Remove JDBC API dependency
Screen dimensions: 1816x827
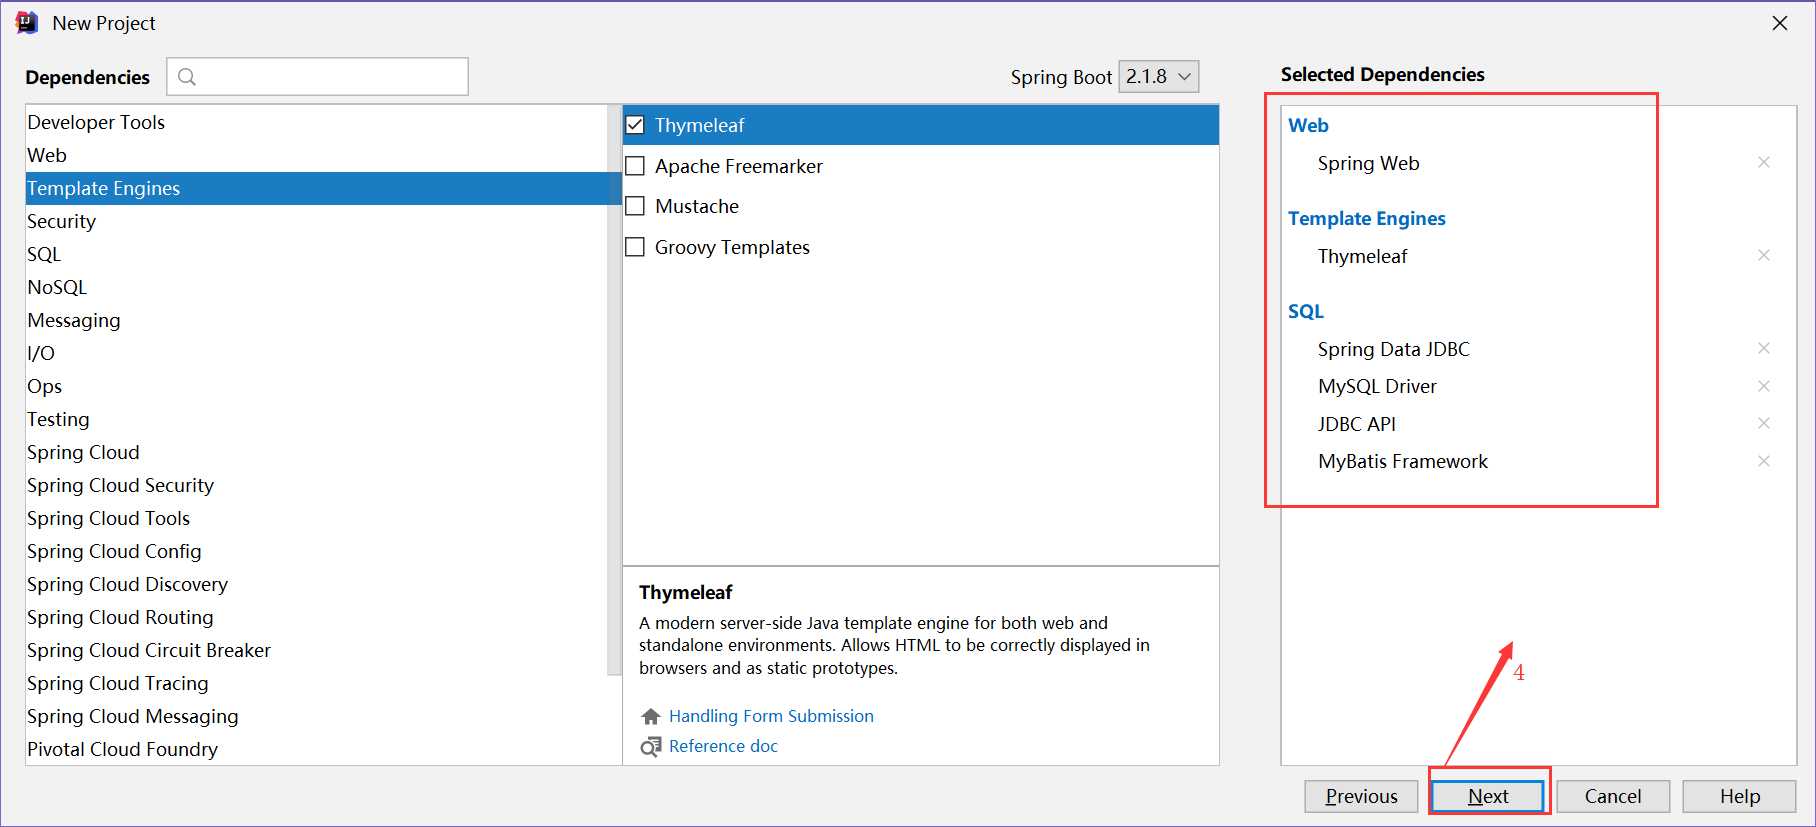click(x=1764, y=423)
